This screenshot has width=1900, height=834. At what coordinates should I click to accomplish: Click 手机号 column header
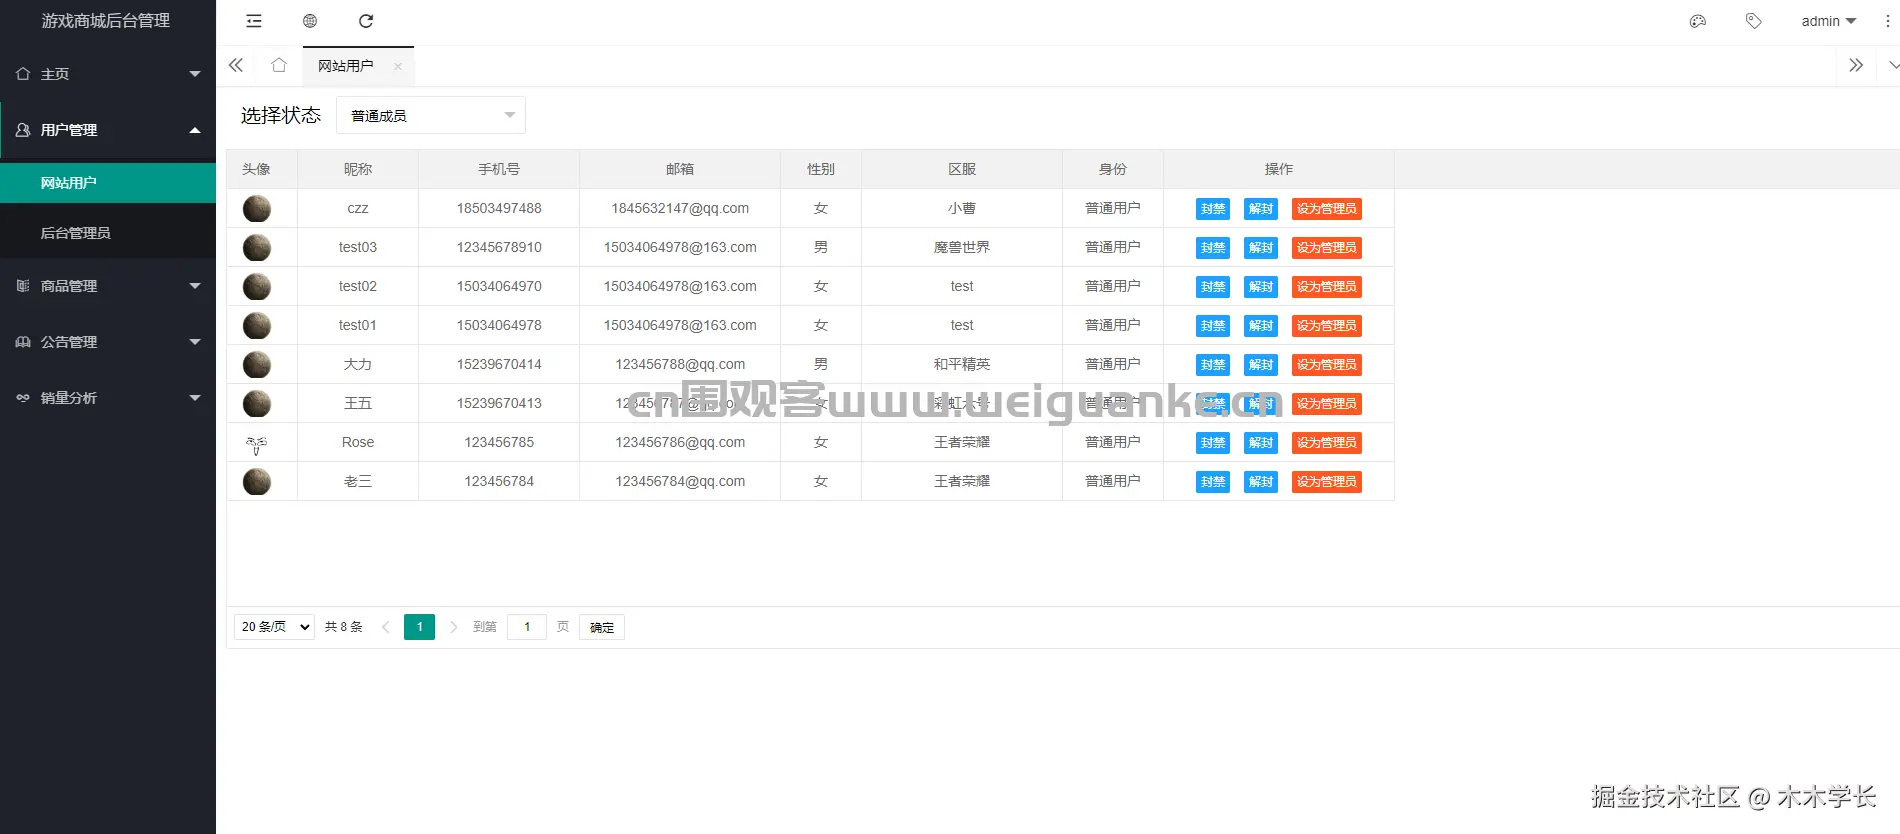click(499, 169)
